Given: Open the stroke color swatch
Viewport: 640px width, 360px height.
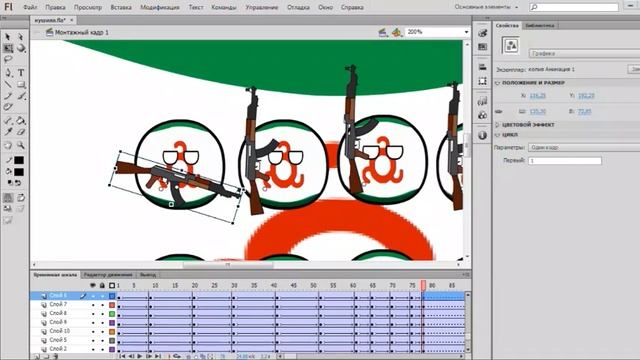Looking at the screenshot, I should click(18, 160).
